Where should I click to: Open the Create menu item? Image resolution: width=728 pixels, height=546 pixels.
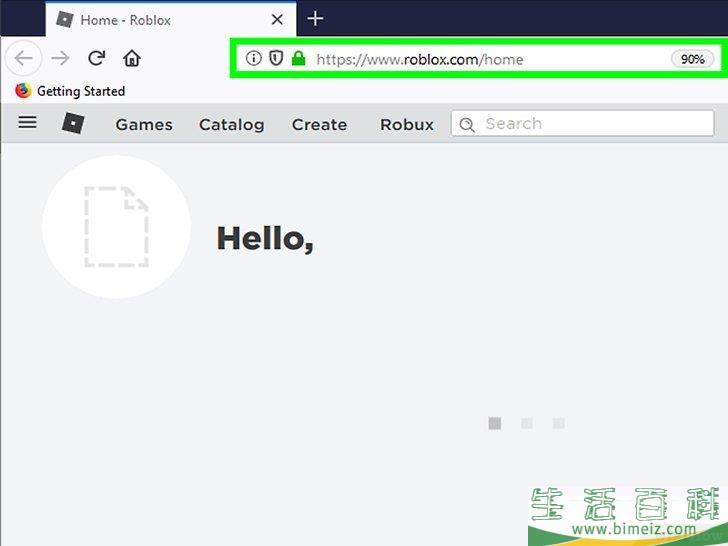319,124
